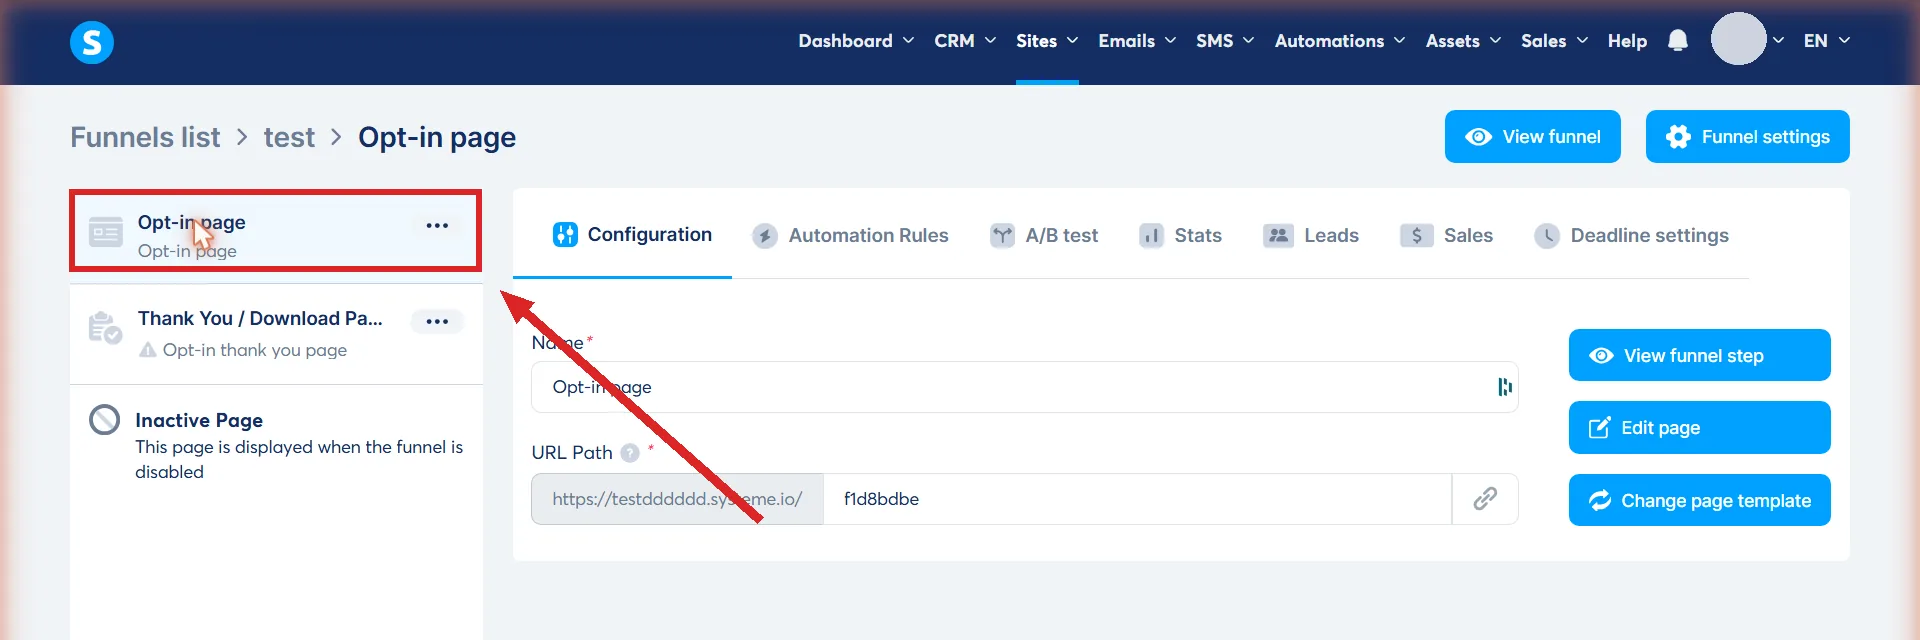Switch to the Configuration tab
Screen dimensions: 1920x640
[632, 235]
